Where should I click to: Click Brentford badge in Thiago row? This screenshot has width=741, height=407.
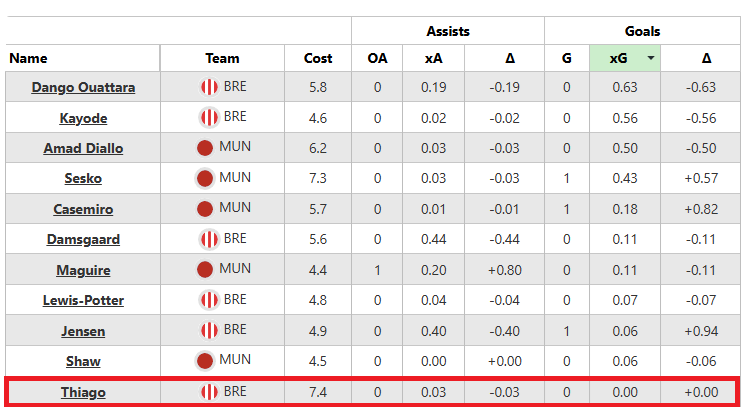pyautogui.click(x=209, y=392)
